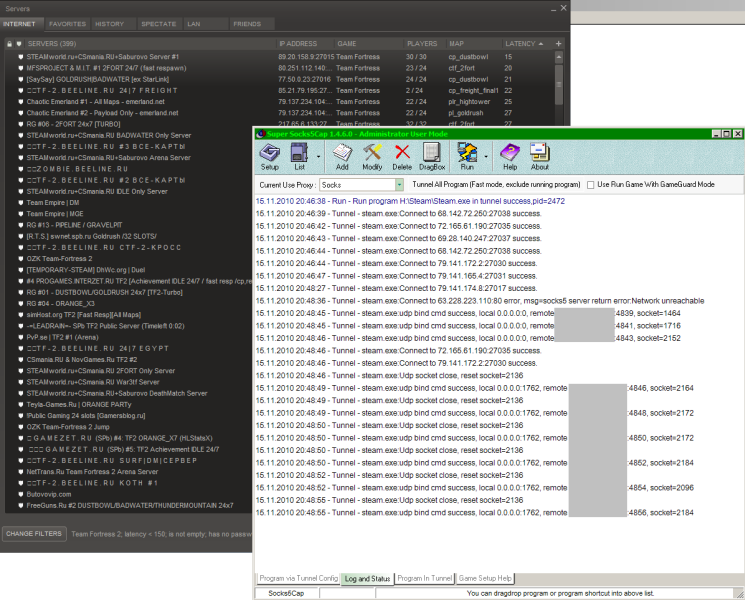
Task: Click the password lock column icon
Action: 9,44
